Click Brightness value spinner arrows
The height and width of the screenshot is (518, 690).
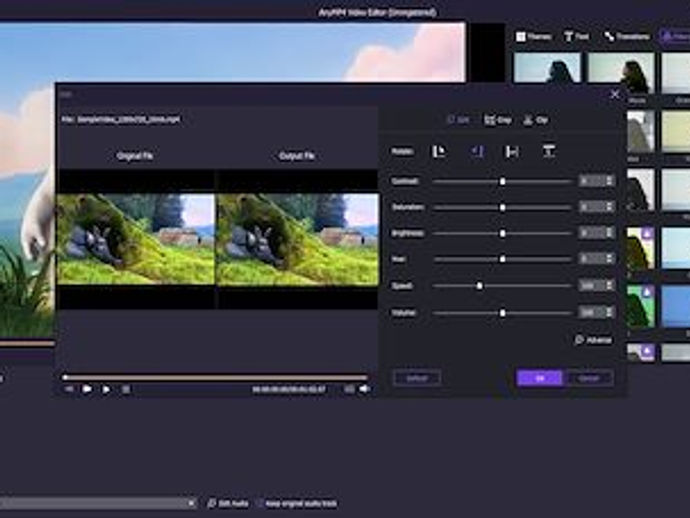tap(609, 232)
